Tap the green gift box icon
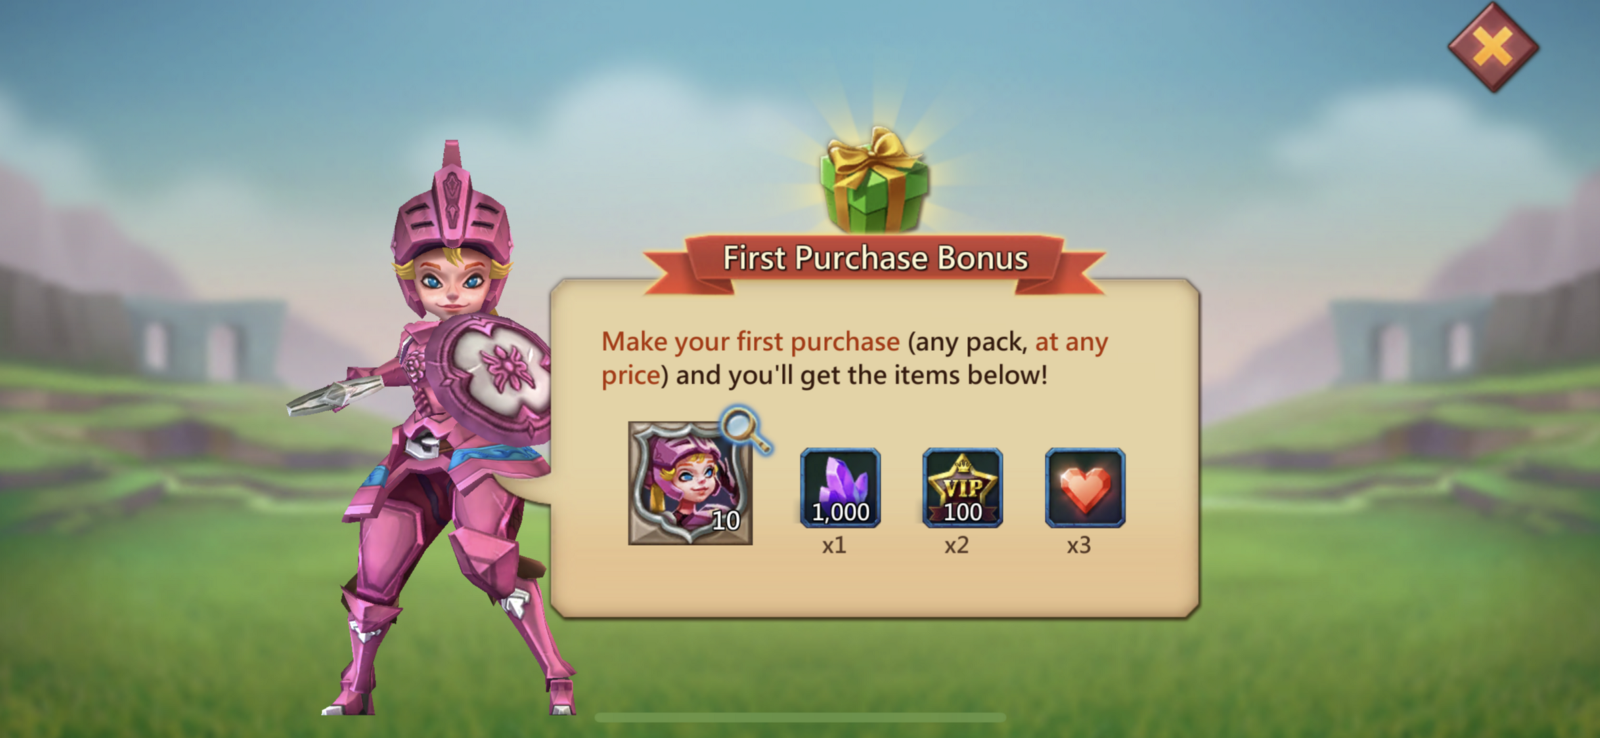1600x738 pixels. (875, 181)
